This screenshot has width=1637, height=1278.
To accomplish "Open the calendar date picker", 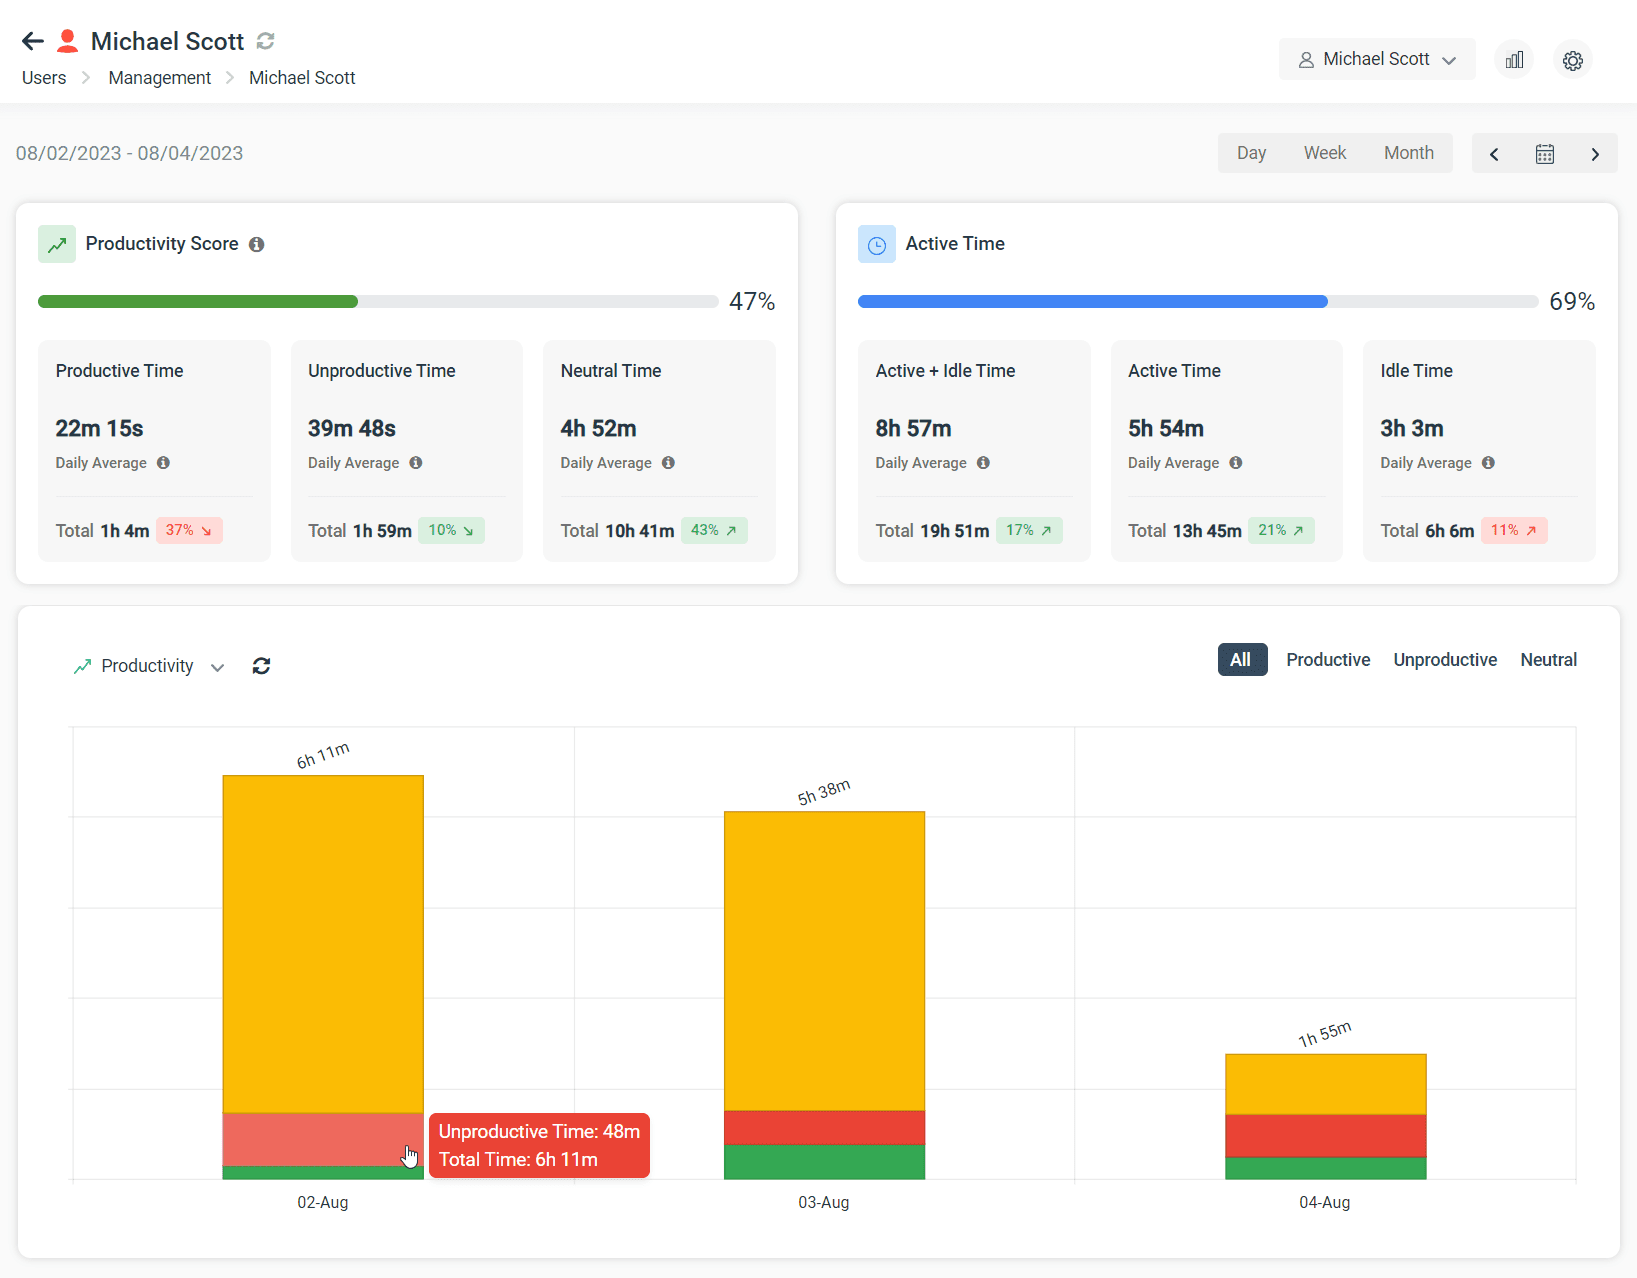I will (x=1544, y=153).
